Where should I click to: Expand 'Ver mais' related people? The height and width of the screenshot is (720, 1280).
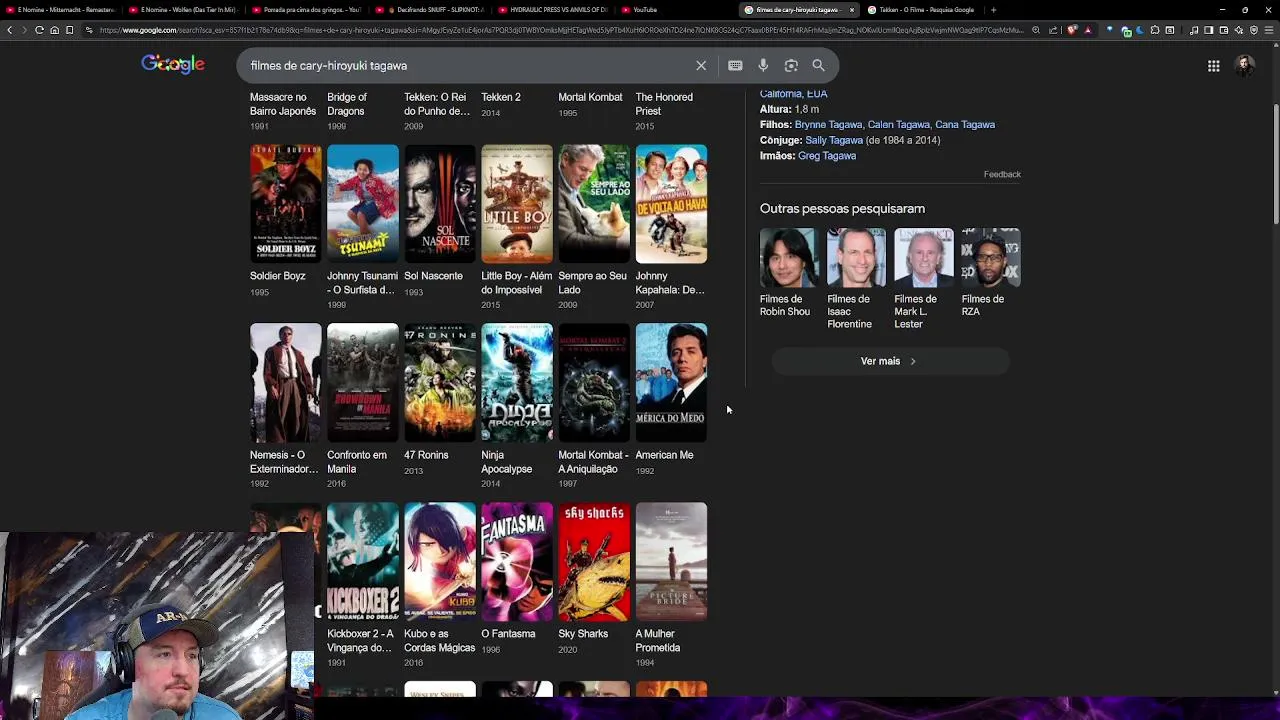coord(889,361)
